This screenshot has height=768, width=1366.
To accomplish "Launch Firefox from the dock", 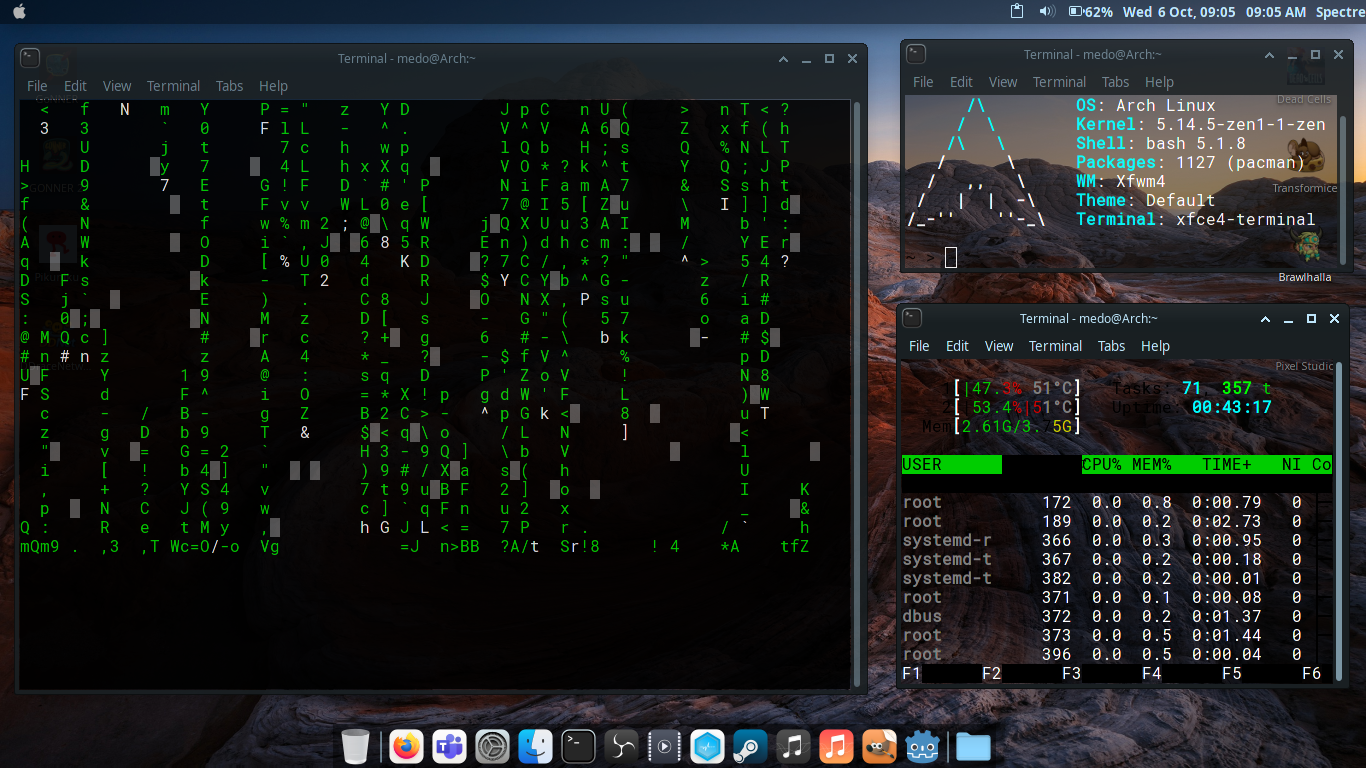I will (x=406, y=746).
